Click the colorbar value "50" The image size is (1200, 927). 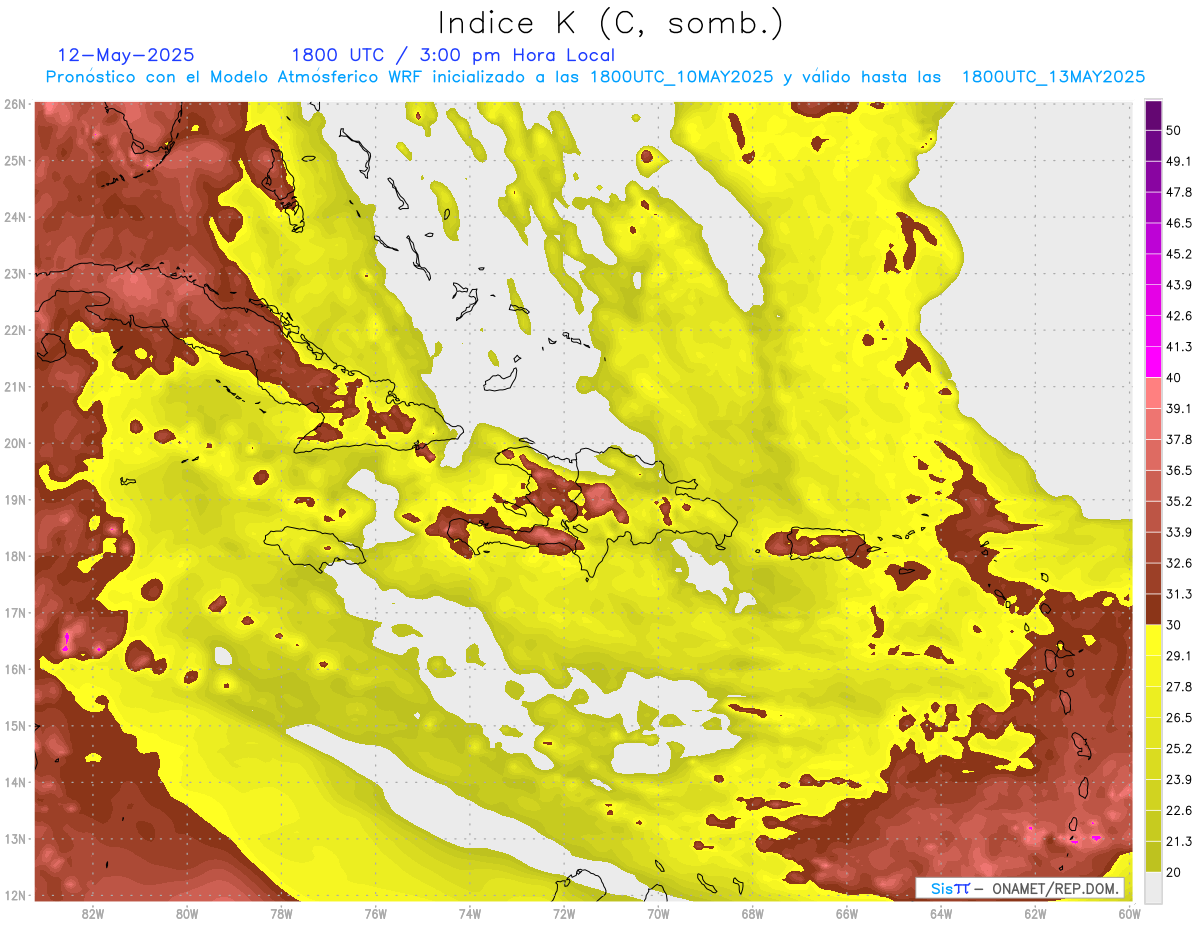click(1176, 130)
